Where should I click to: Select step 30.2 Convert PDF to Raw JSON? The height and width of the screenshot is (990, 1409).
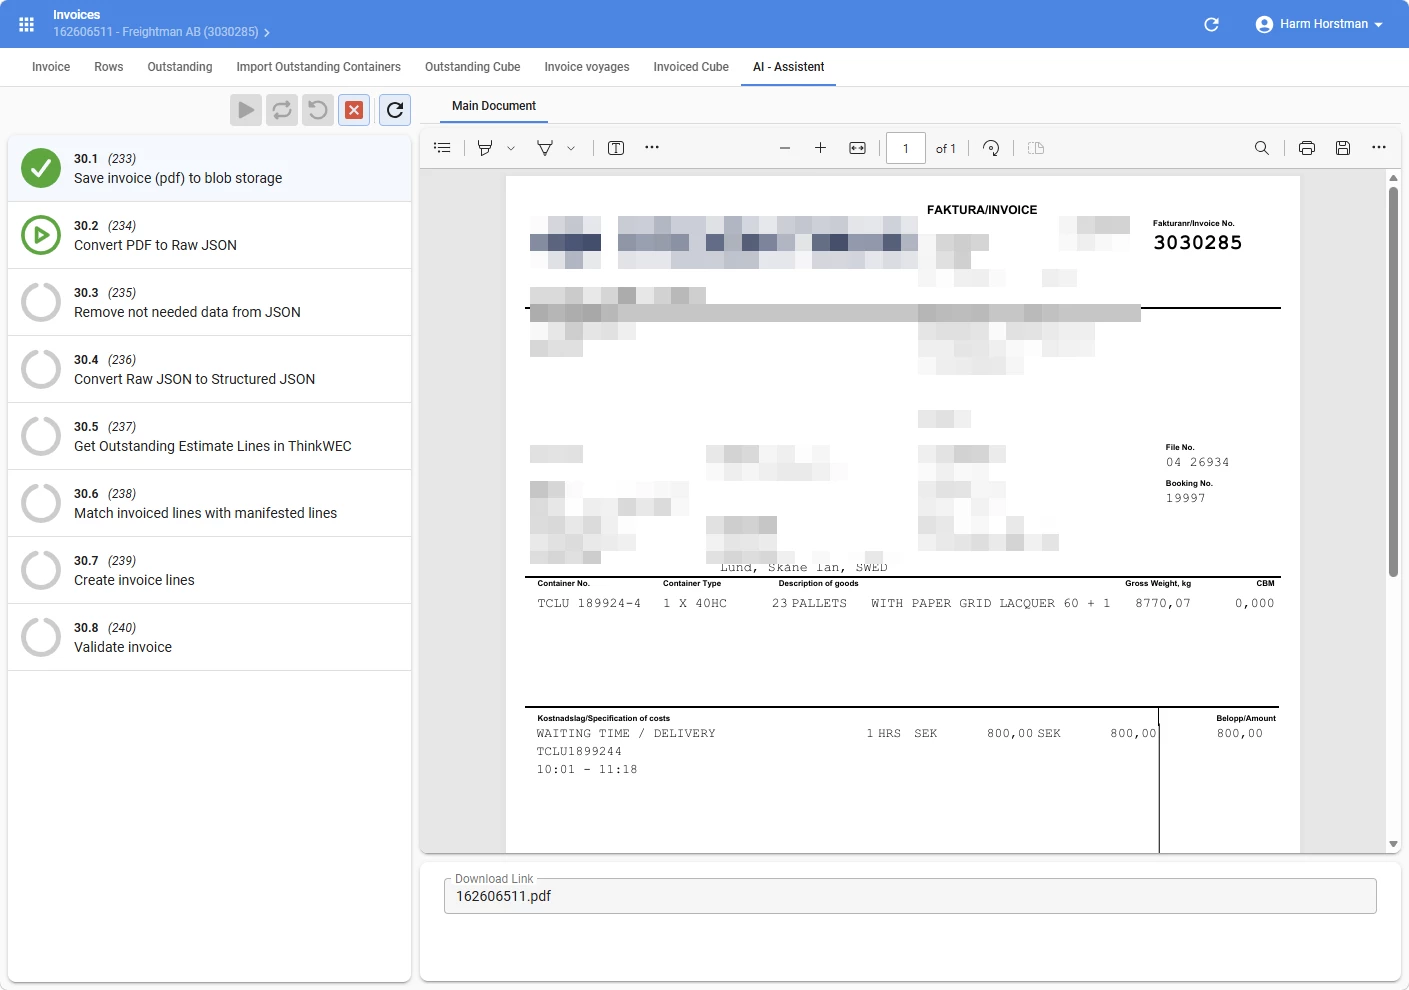point(210,235)
